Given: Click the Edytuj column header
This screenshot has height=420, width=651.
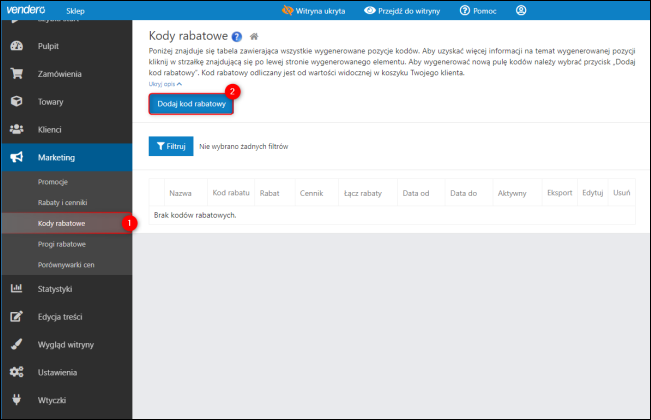Looking at the screenshot, I should [x=592, y=193].
